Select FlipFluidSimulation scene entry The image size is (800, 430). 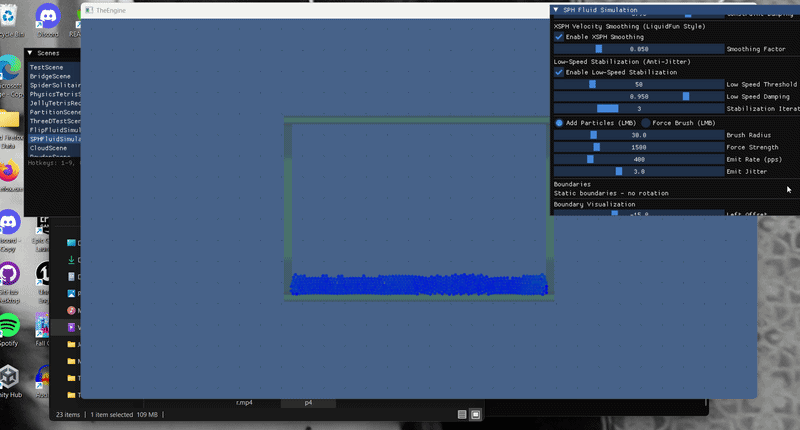pyautogui.click(x=54, y=130)
